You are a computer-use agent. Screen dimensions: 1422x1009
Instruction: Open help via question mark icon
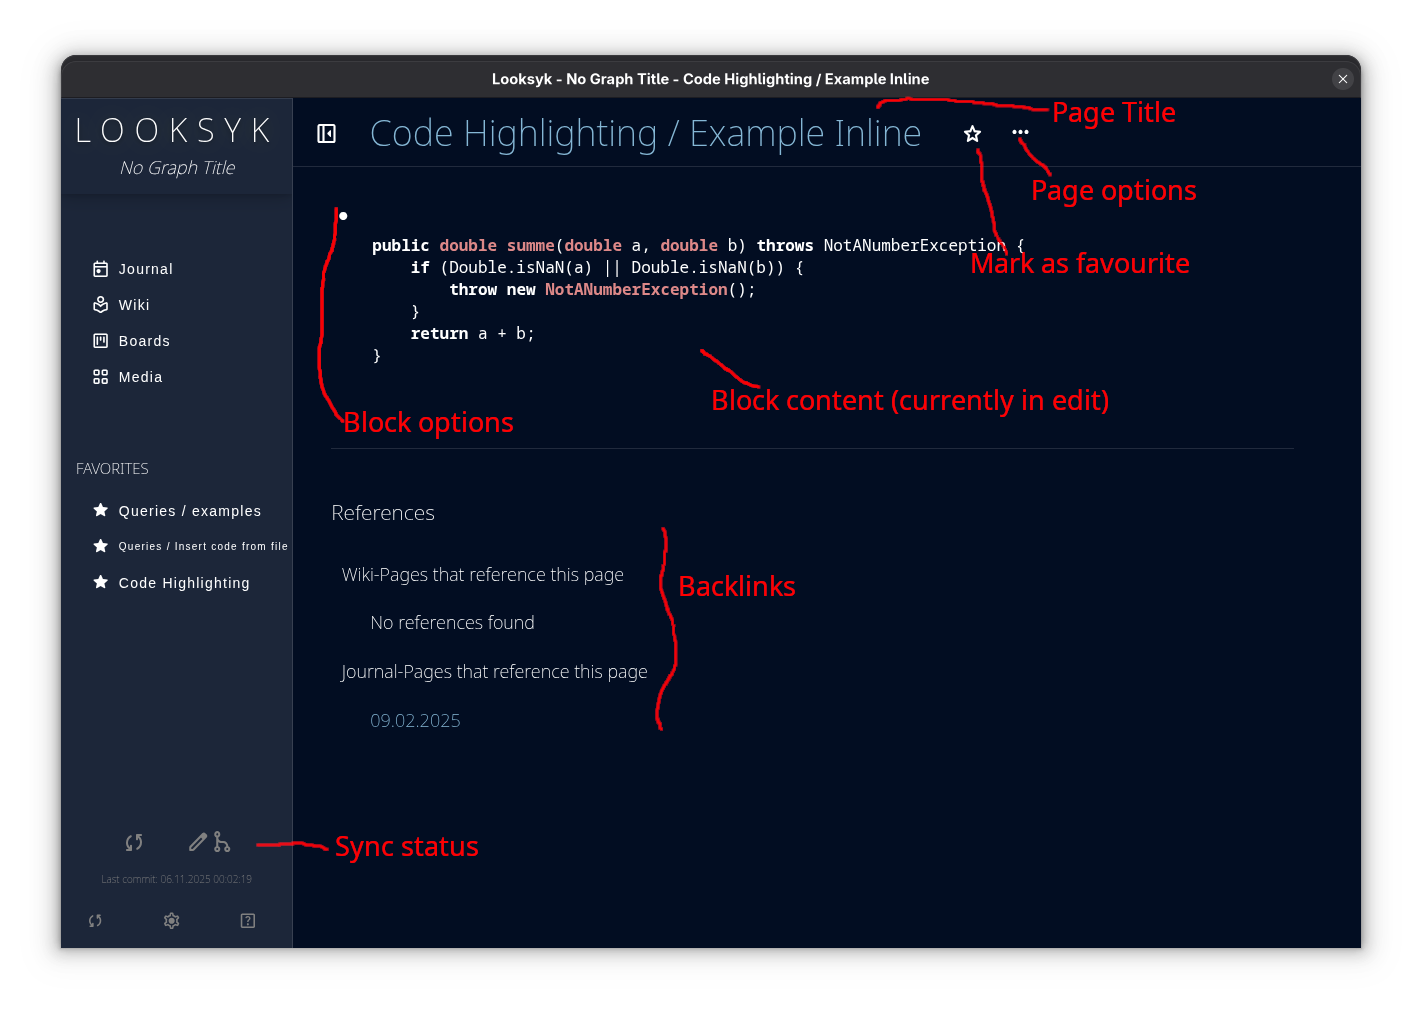248,921
